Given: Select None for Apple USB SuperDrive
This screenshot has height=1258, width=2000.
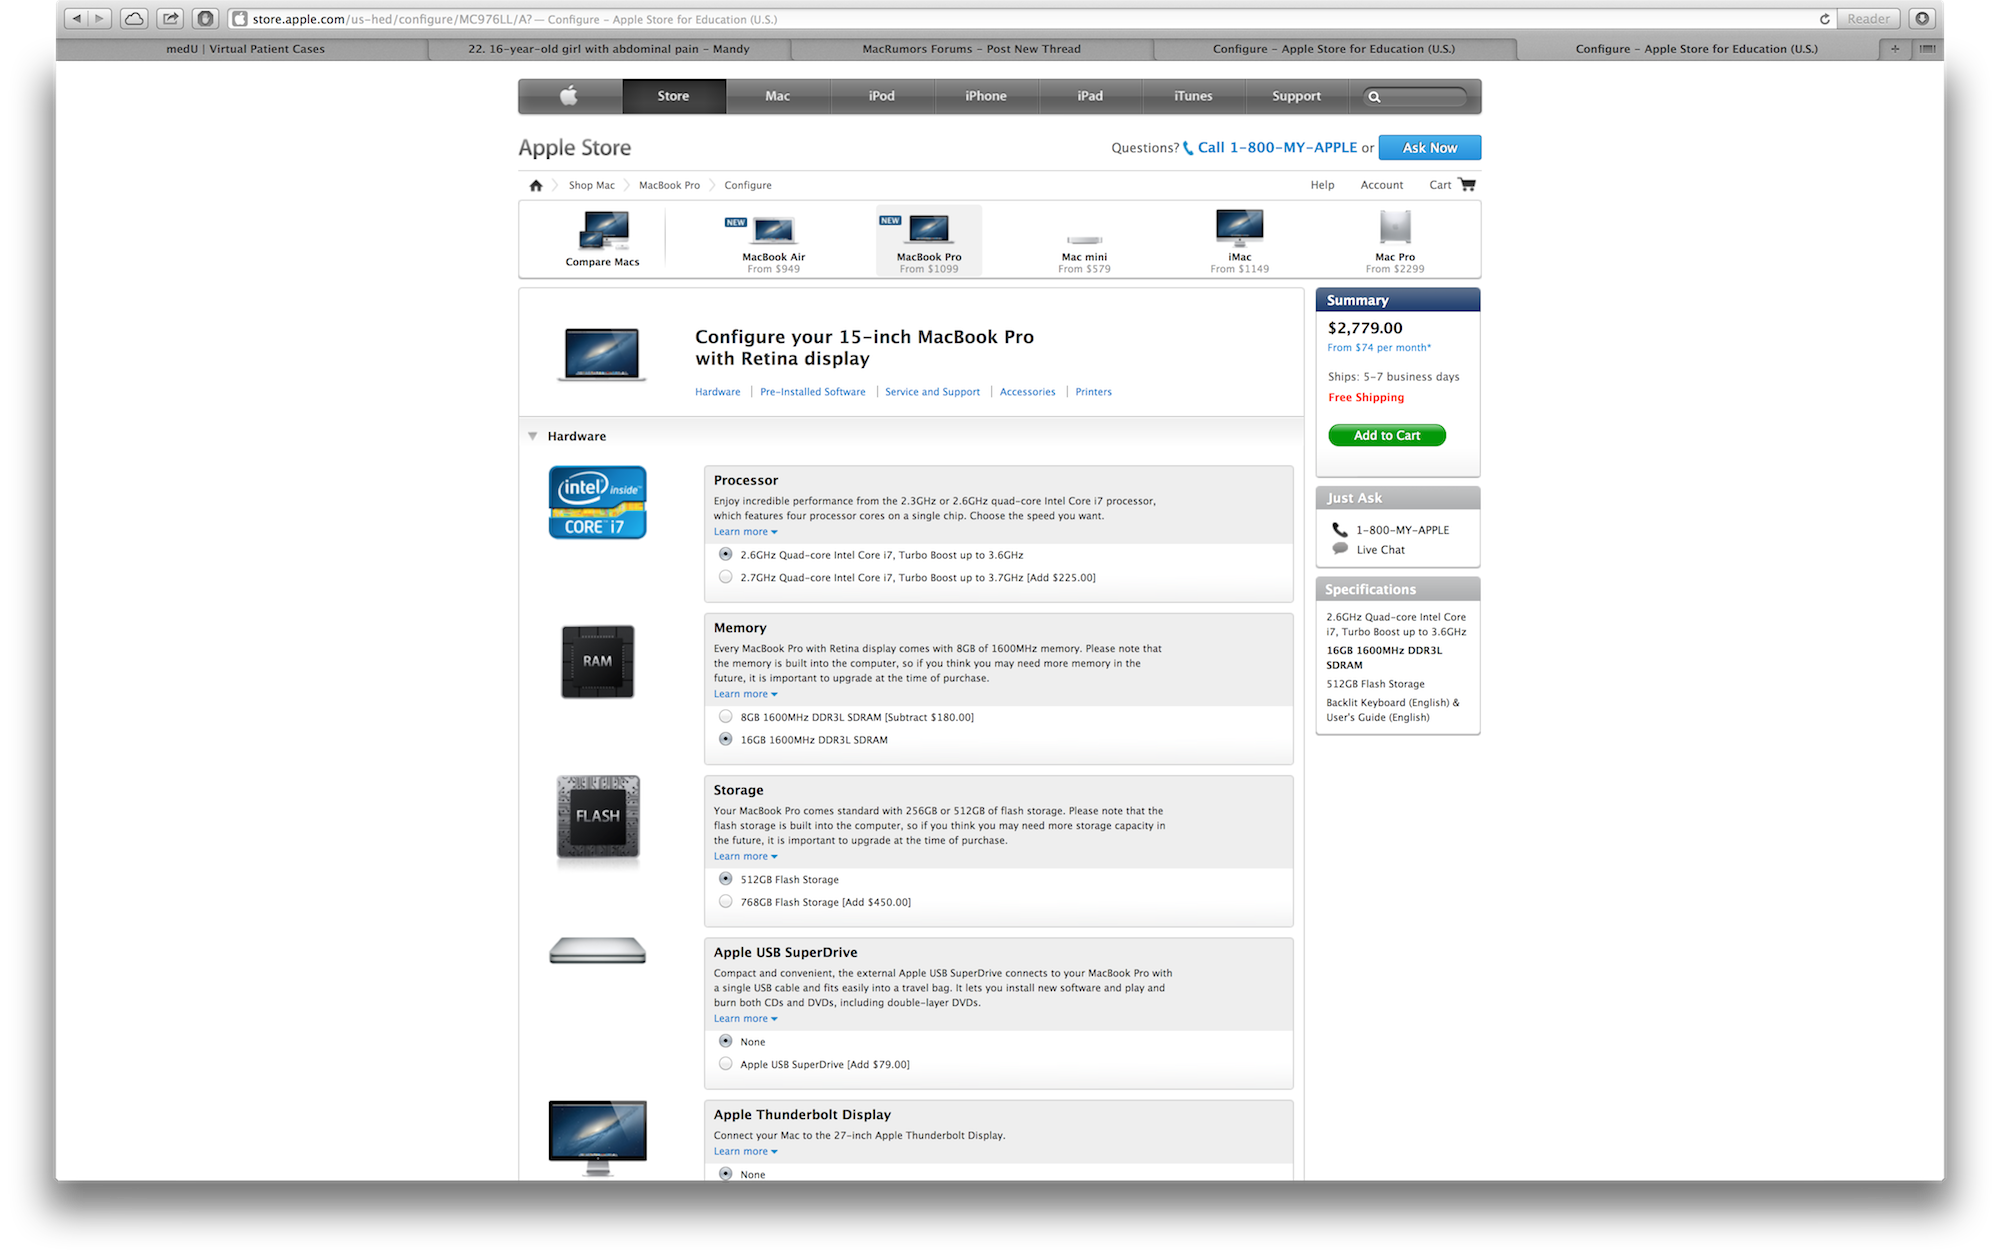Looking at the screenshot, I should [x=726, y=1041].
